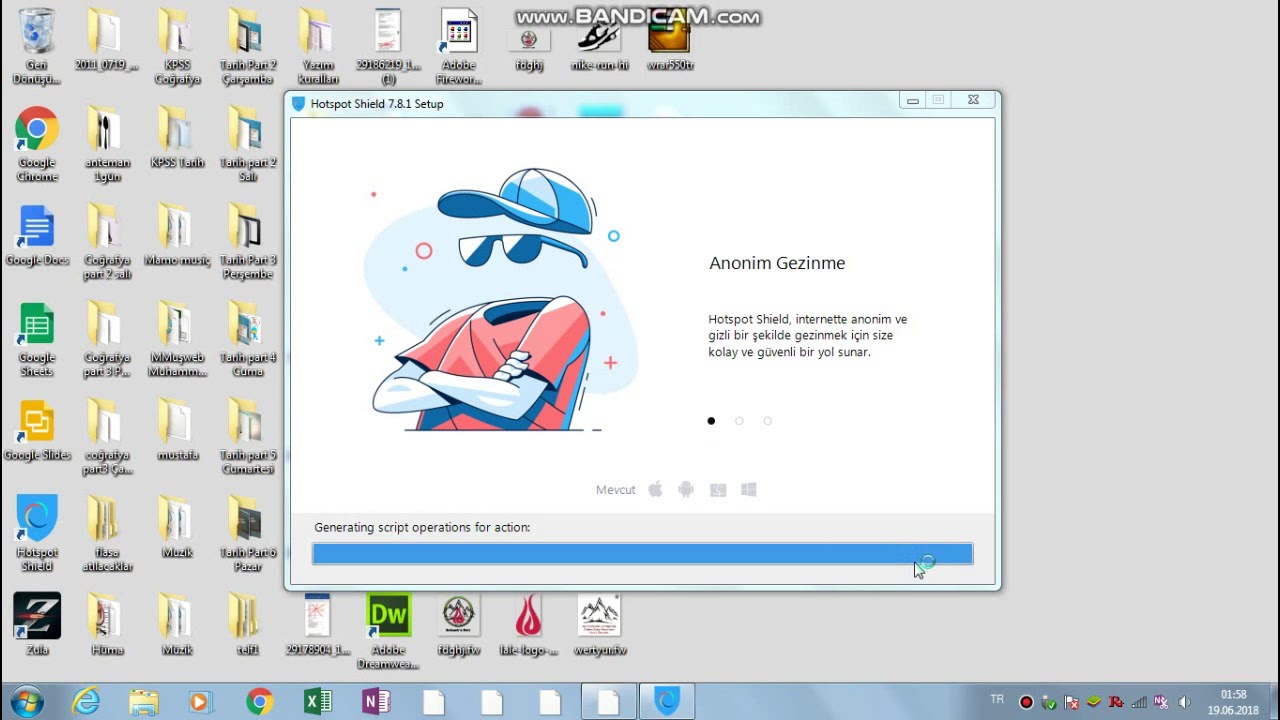Viewport: 1280px width, 720px height.
Task: Select the Tarih part 4 Cuma folder
Action: (247, 340)
